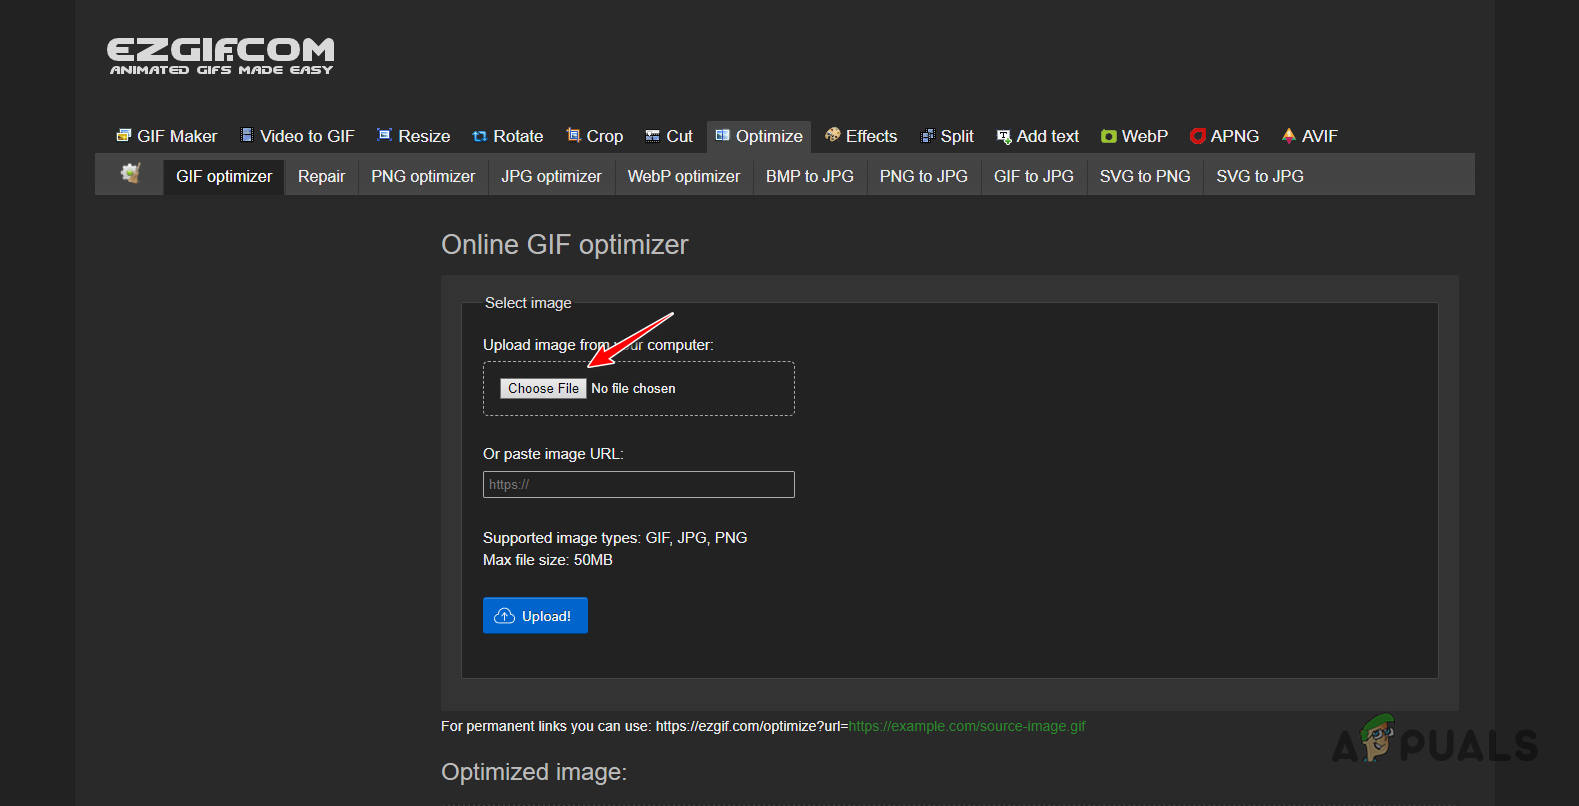1579x806 pixels.
Task: Click the APNG icon
Action: tap(1198, 136)
